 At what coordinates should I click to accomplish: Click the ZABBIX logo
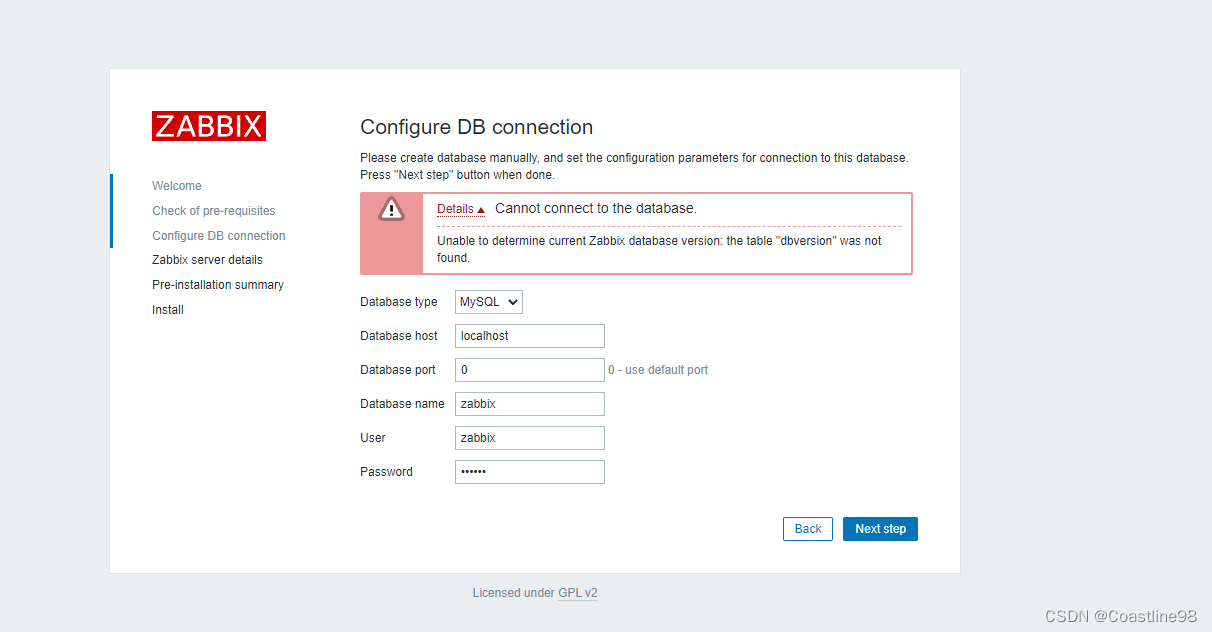click(208, 126)
